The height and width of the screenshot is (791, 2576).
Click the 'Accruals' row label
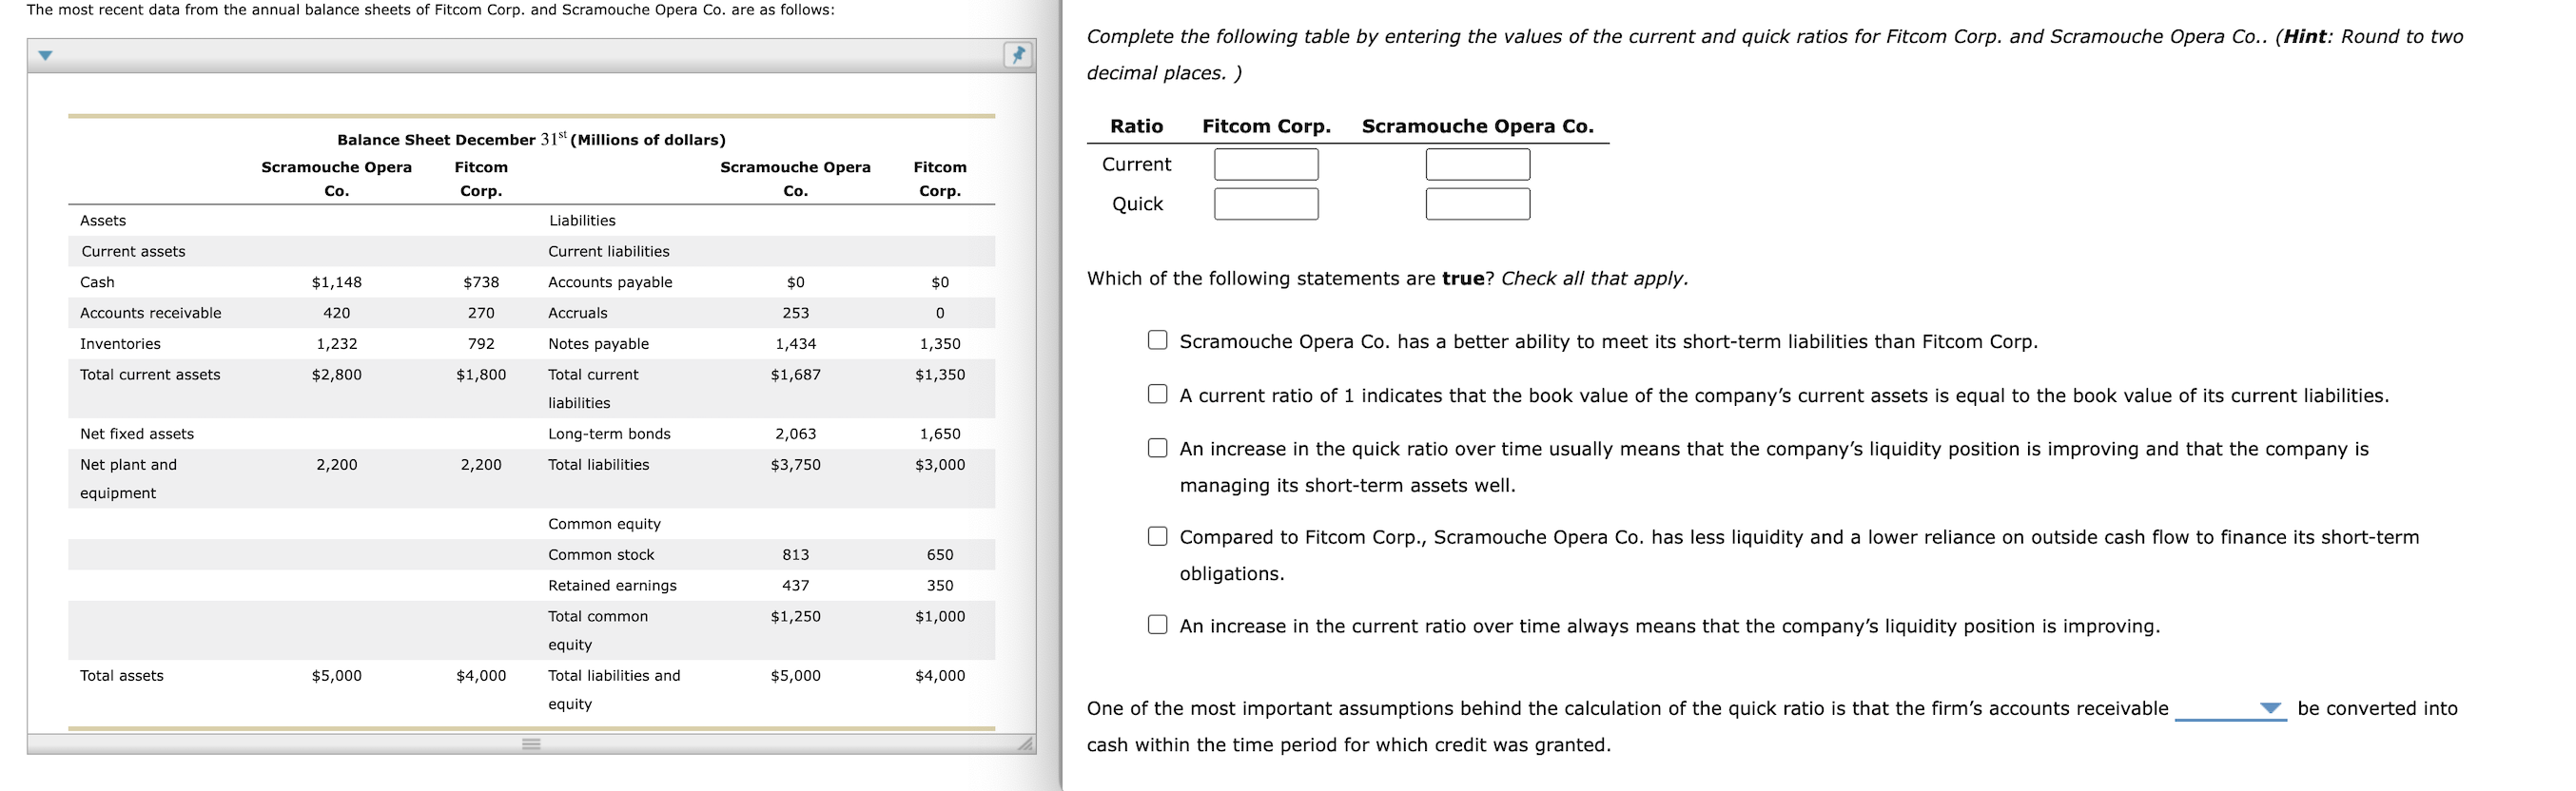coord(578,313)
